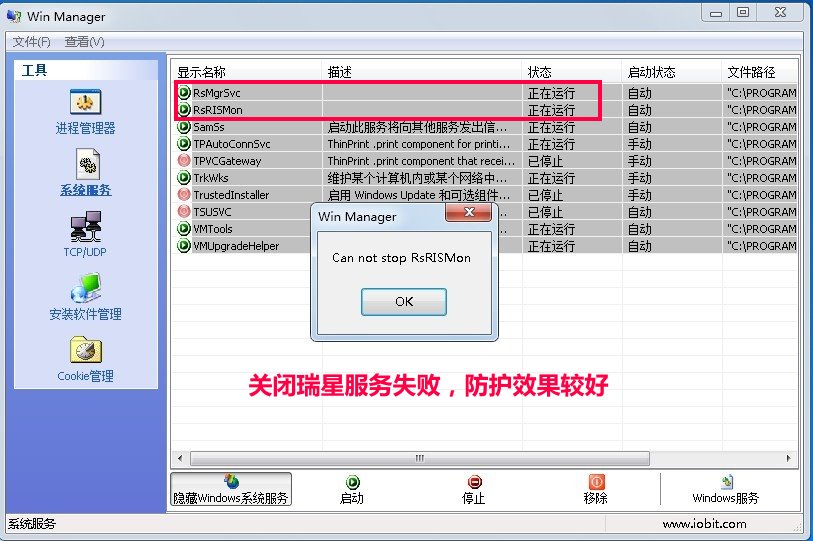
Task: Minimize the Win Manager main window
Action: pos(716,12)
